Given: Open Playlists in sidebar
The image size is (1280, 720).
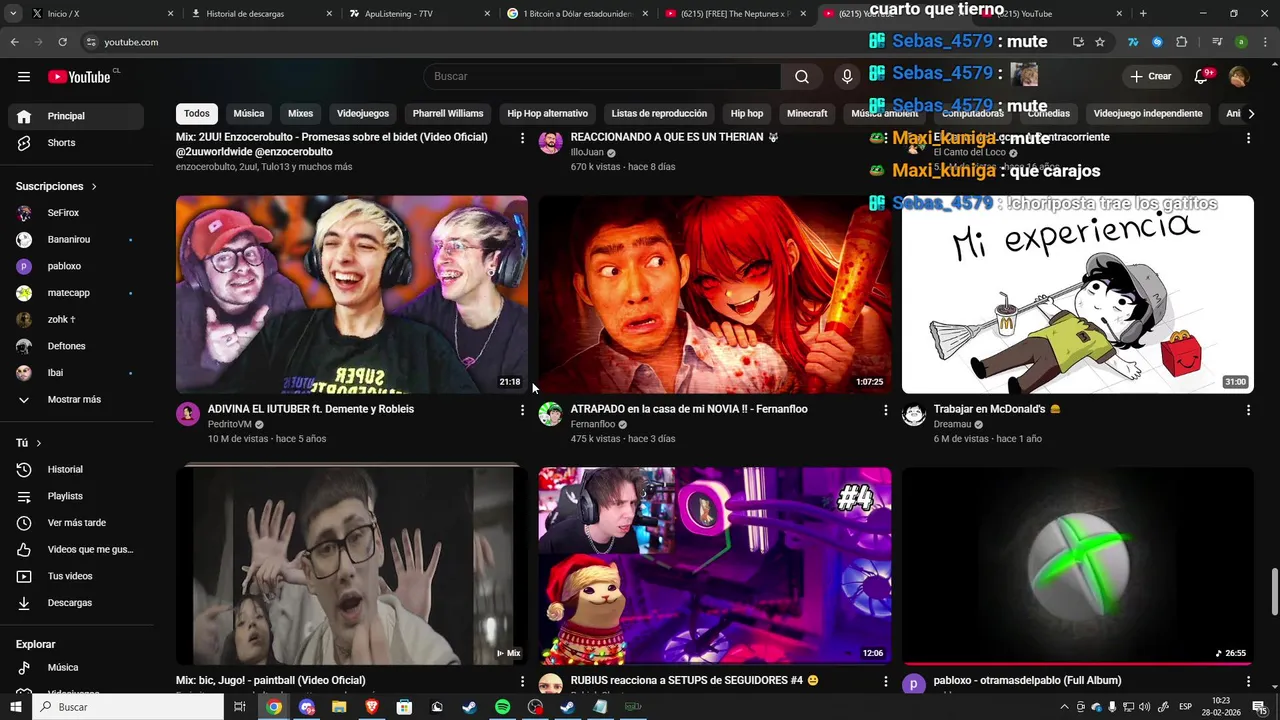Looking at the screenshot, I should tap(78, 496).
